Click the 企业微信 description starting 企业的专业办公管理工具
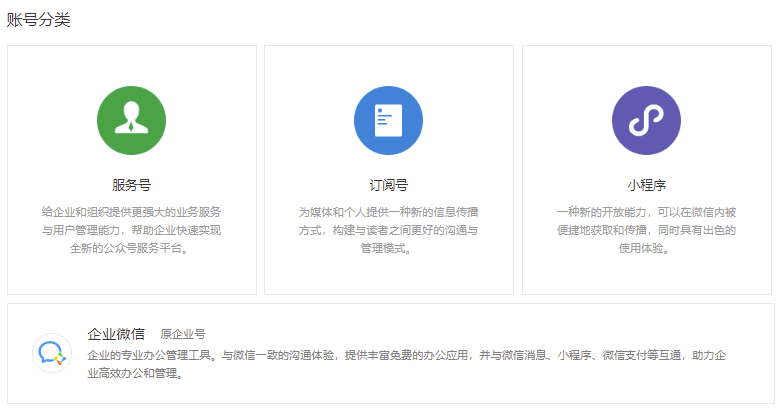The image size is (782, 418). point(406,364)
